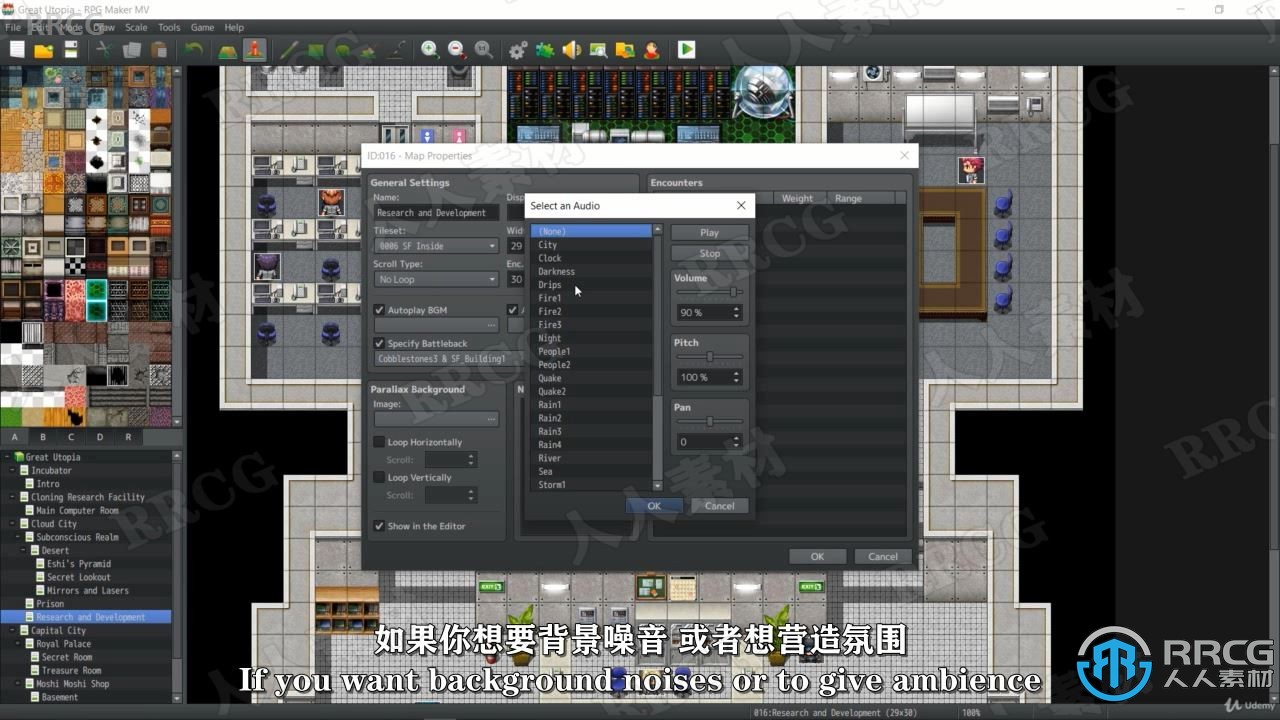Image resolution: width=1280 pixels, height=720 pixels.
Task: Collapse the Desert tree node
Action: 25,550
